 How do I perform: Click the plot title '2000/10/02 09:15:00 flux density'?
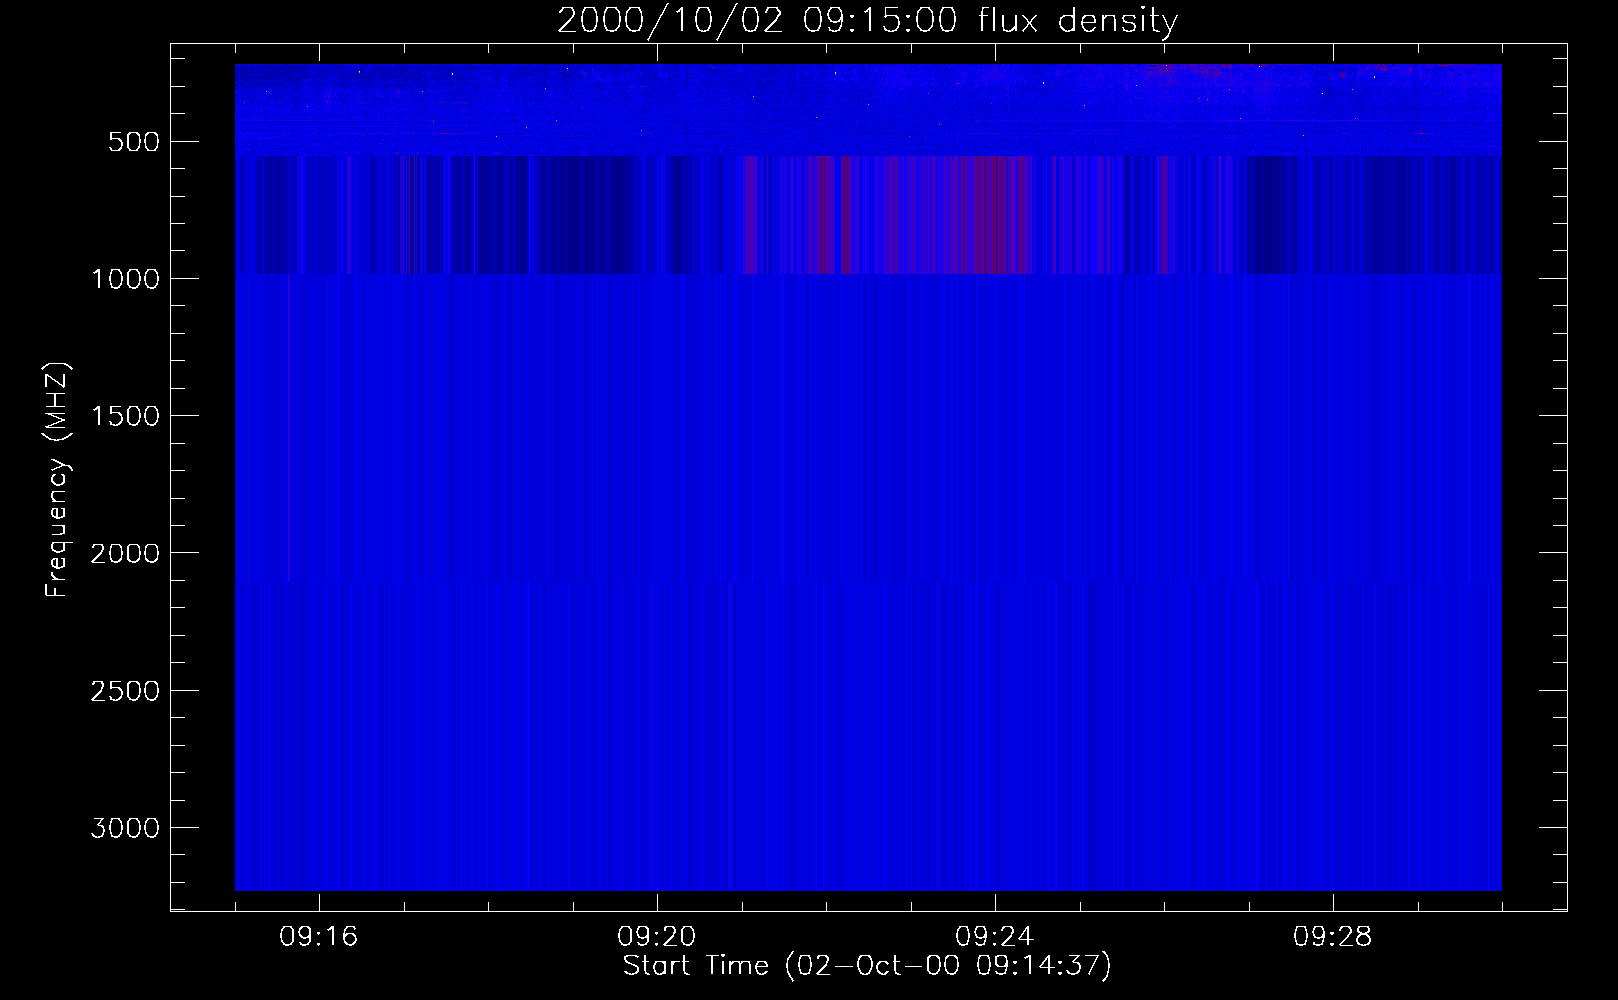pyautogui.click(x=867, y=21)
